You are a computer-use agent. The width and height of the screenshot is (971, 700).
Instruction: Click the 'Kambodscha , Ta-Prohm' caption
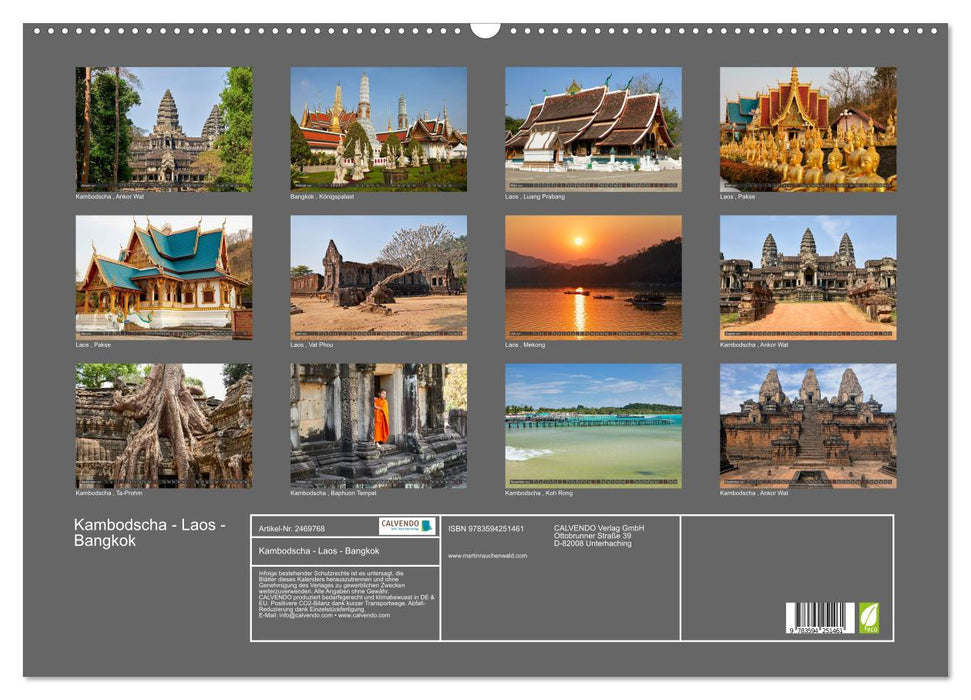(x=109, y=493)
